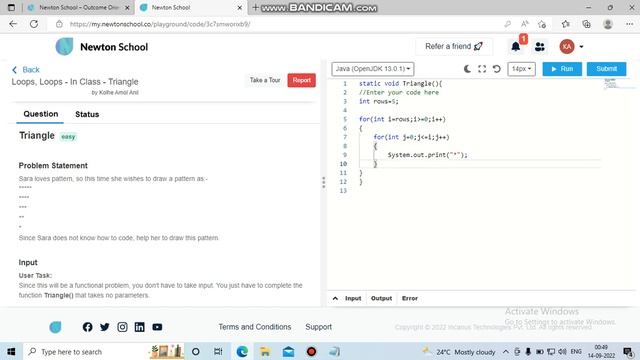Open weather widget 24°C Mostly cloudy
The width and height of the screenshot is (640, 360).
pos(459,351)
